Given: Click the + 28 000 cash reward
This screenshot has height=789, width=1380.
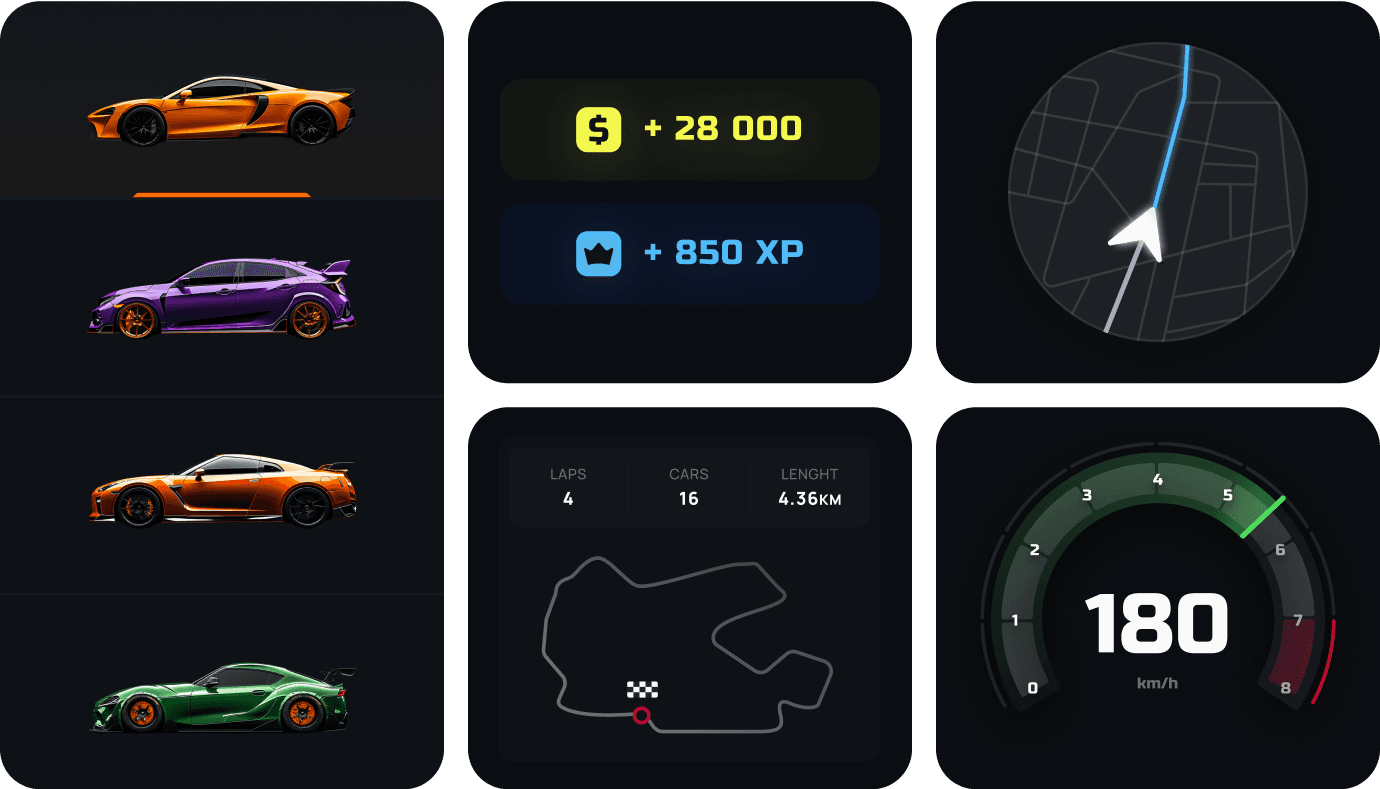Looking at the screenshot, I should [x=690, y=129].
